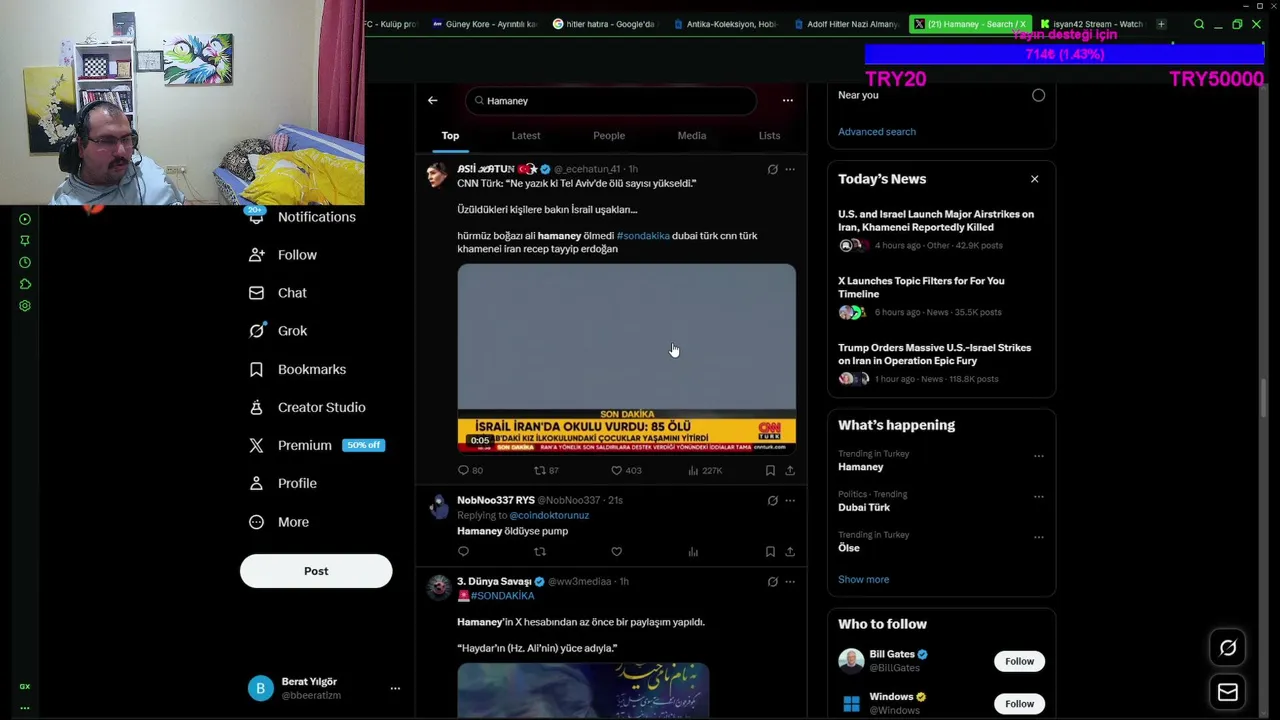This screenshot has width=1280, height=720.
Task: Open Grok in sidebar
Action: coord(278,331)
